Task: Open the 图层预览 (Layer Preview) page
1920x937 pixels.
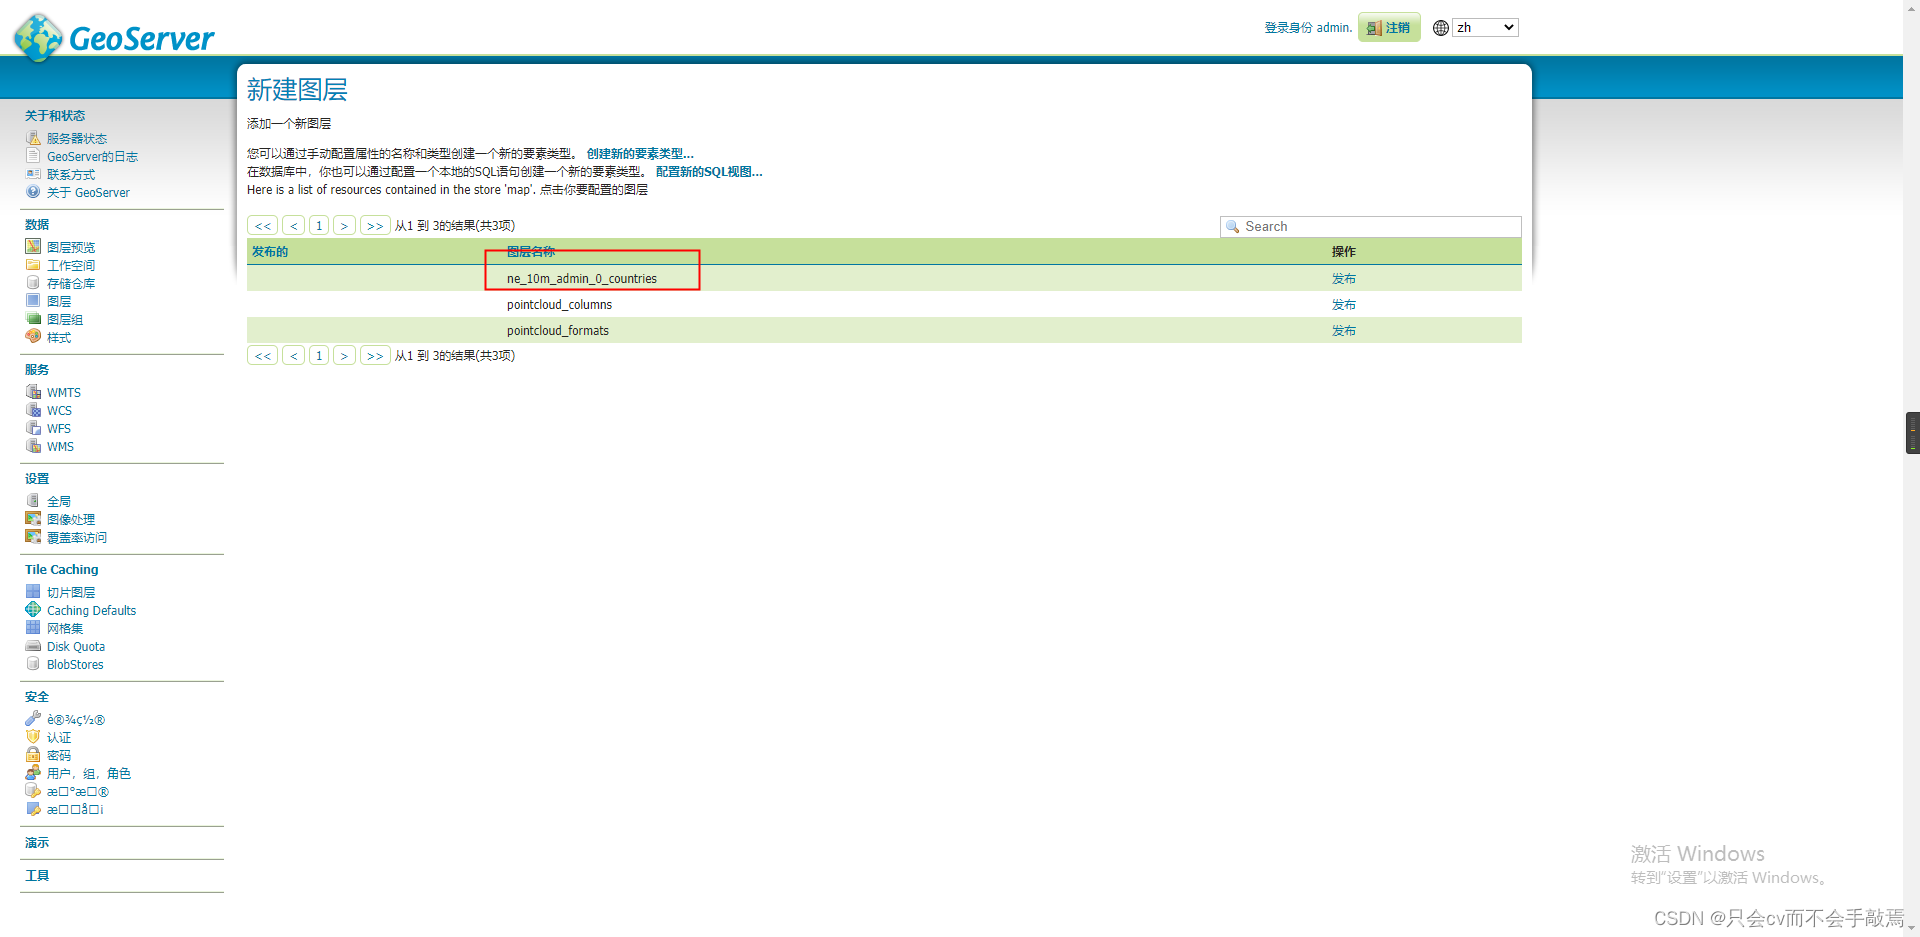Action: (x=70, y=246)
